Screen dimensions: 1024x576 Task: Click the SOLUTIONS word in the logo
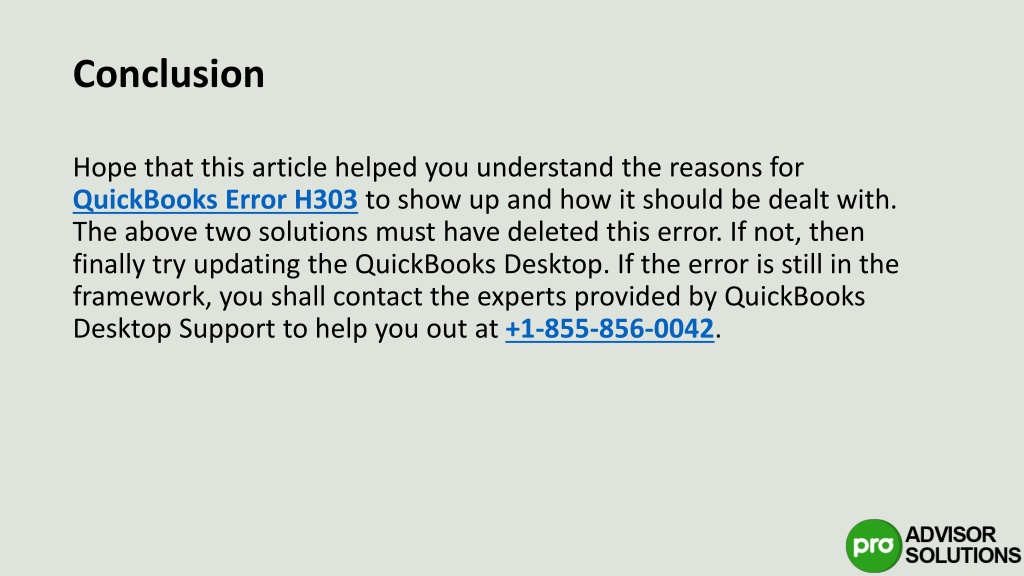point(963,556)
